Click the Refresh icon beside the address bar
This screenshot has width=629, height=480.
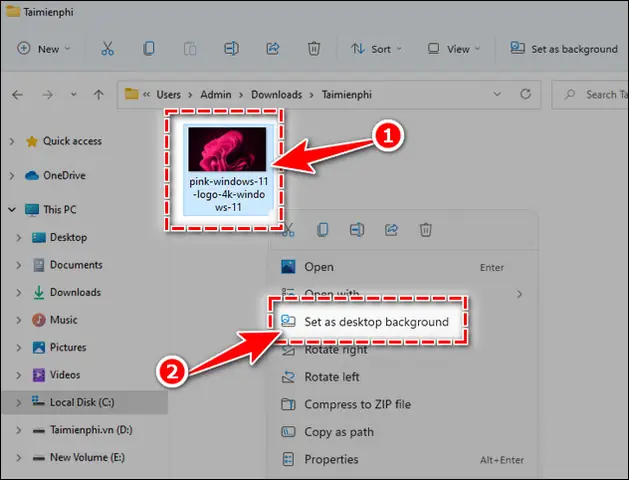(x=526, y=94)
